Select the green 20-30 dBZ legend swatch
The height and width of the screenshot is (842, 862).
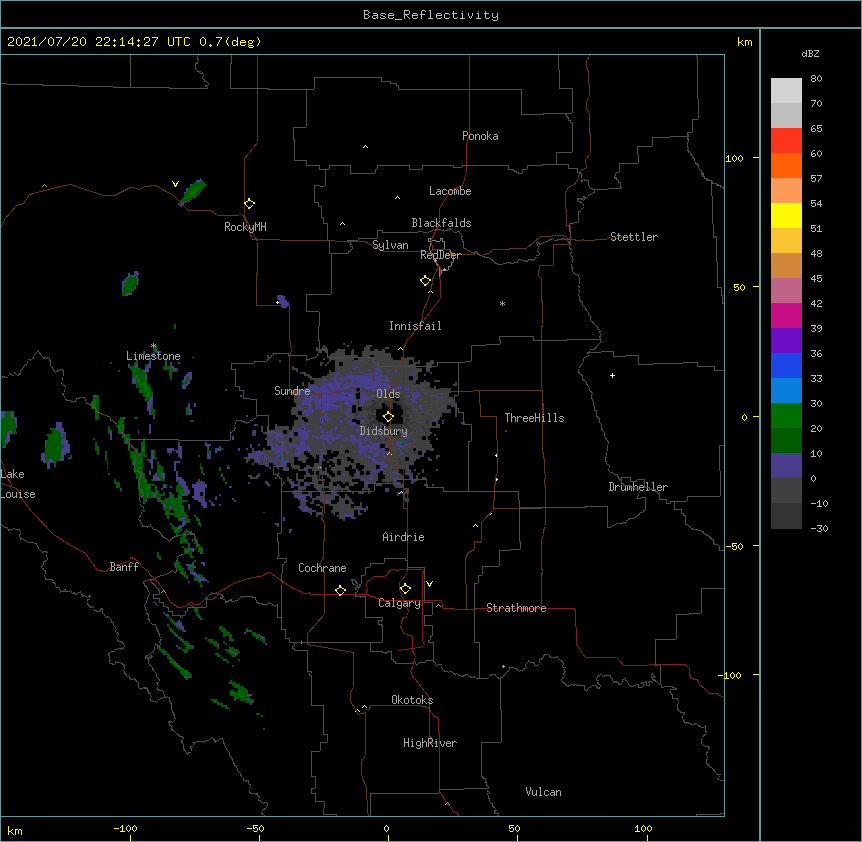click(786, 416)
